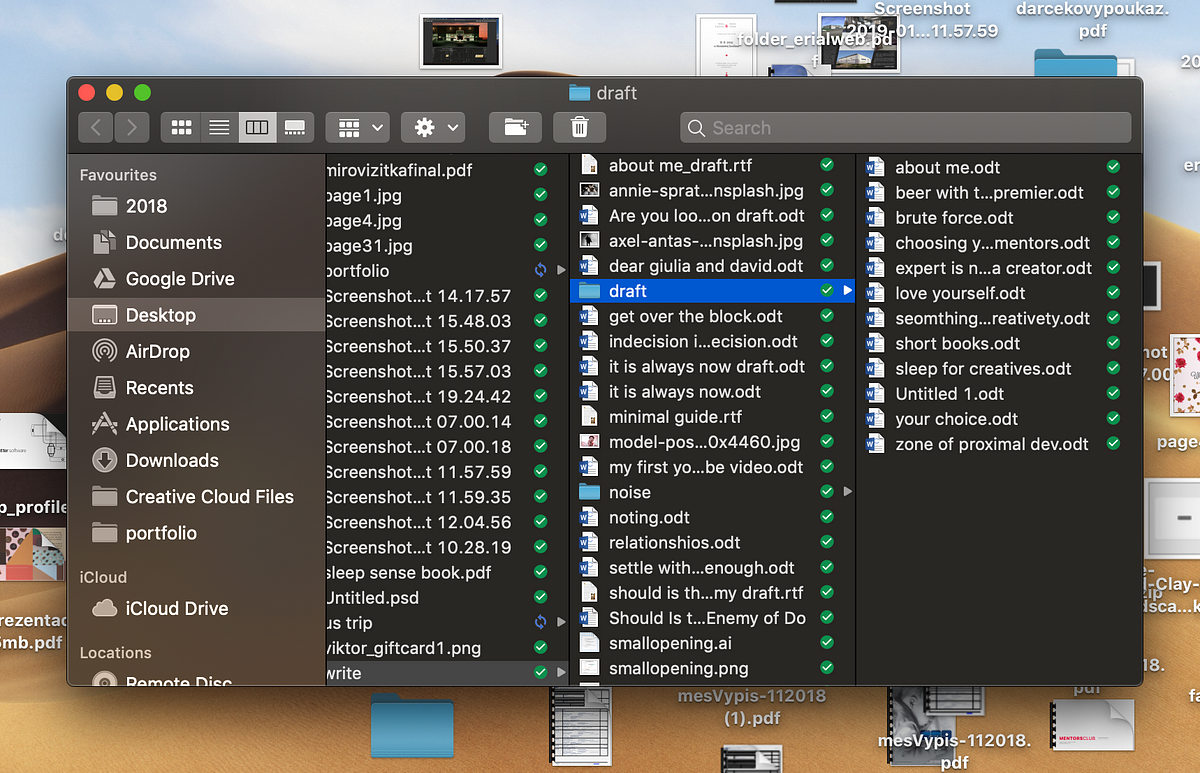Select it is always now draft.odt
Image resolution: width=1200 pixels, height=773 pixels.
(x=713, y=366)
